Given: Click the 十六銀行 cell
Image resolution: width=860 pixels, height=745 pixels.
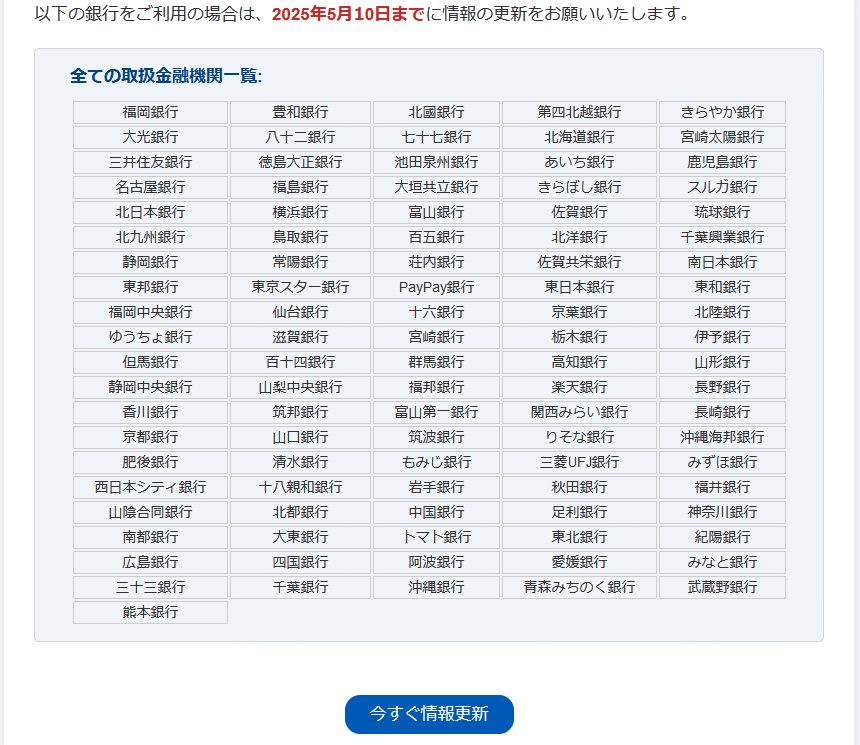Looking at the screenshot, I should [436, 312].
